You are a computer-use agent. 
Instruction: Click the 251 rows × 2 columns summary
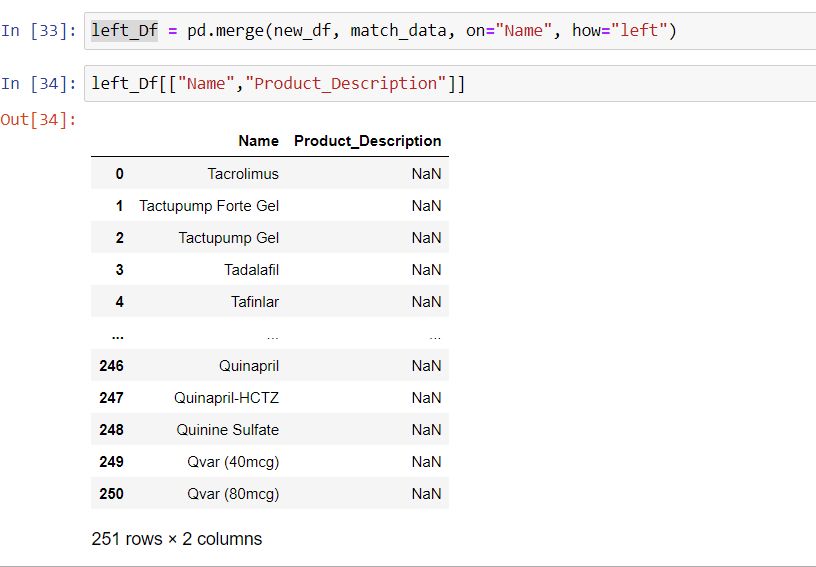pyautogui.click(x=176, y=539)
